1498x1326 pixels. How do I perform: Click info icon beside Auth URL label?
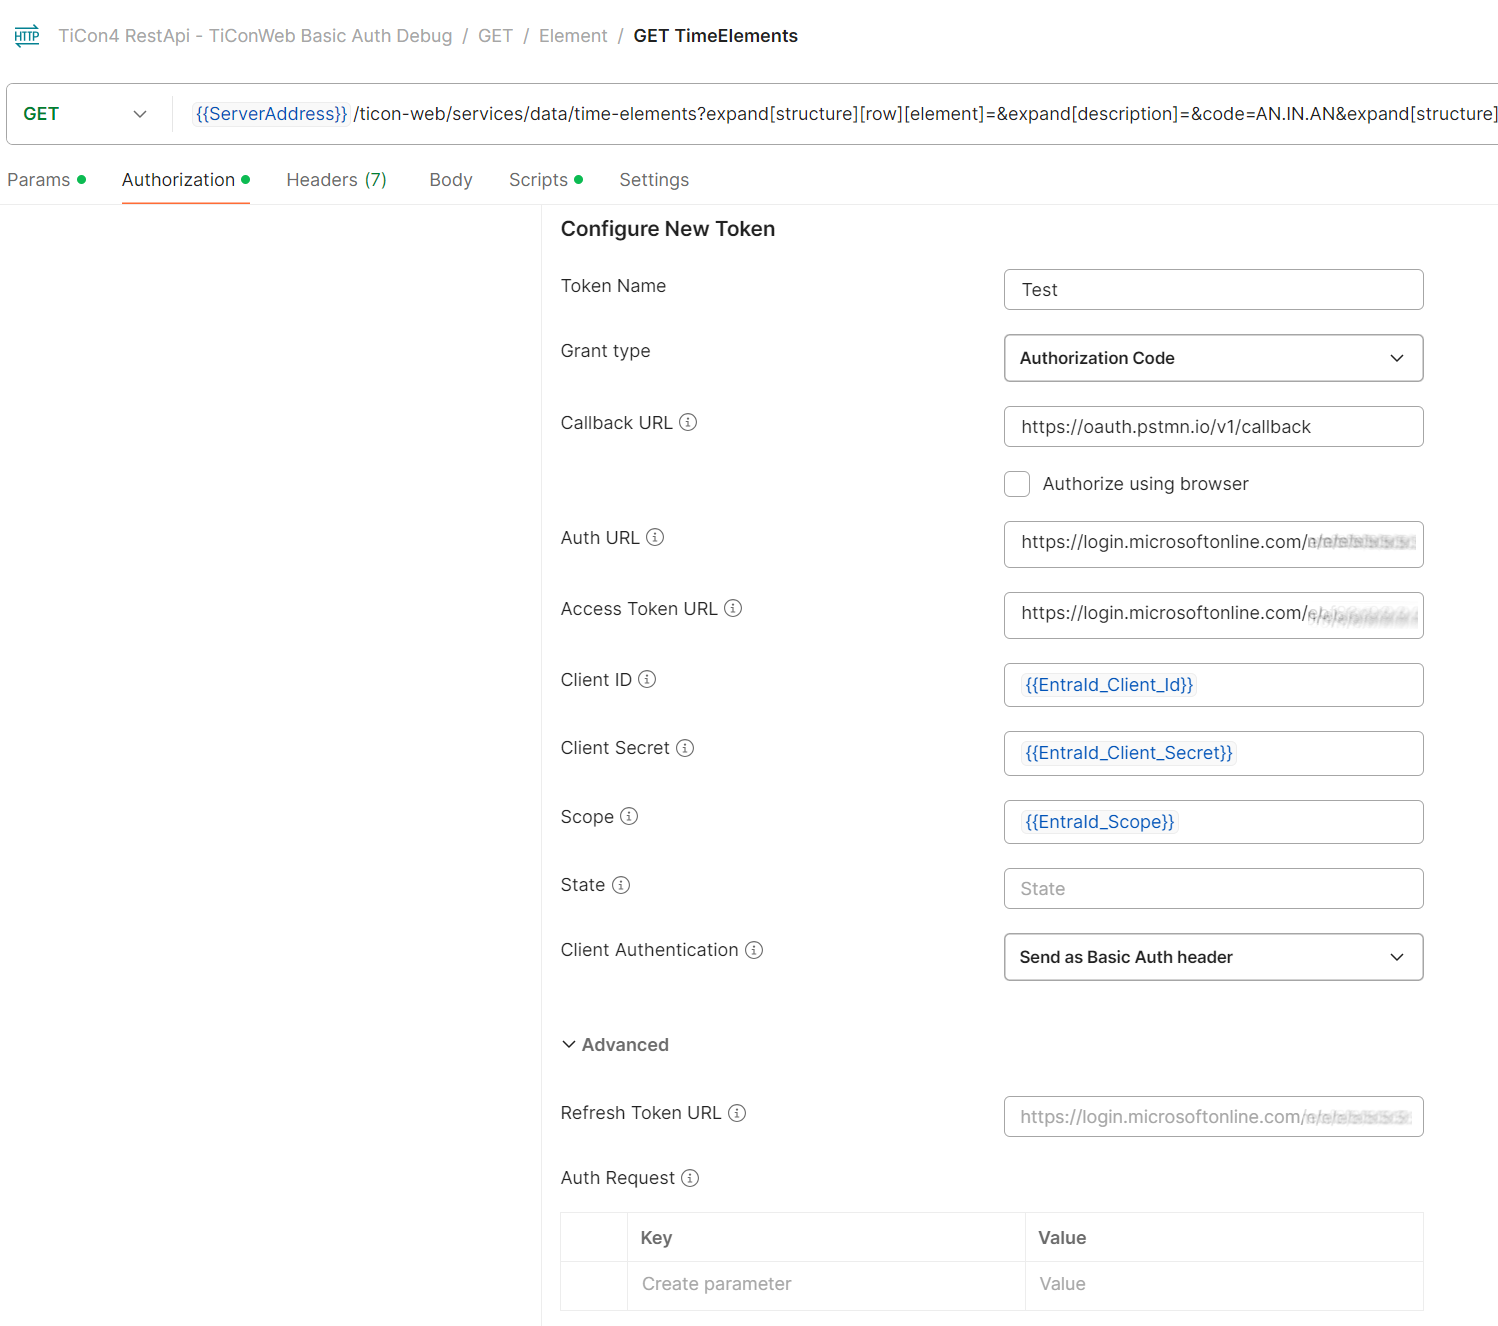pyautogui.click(x=655, y=537)
